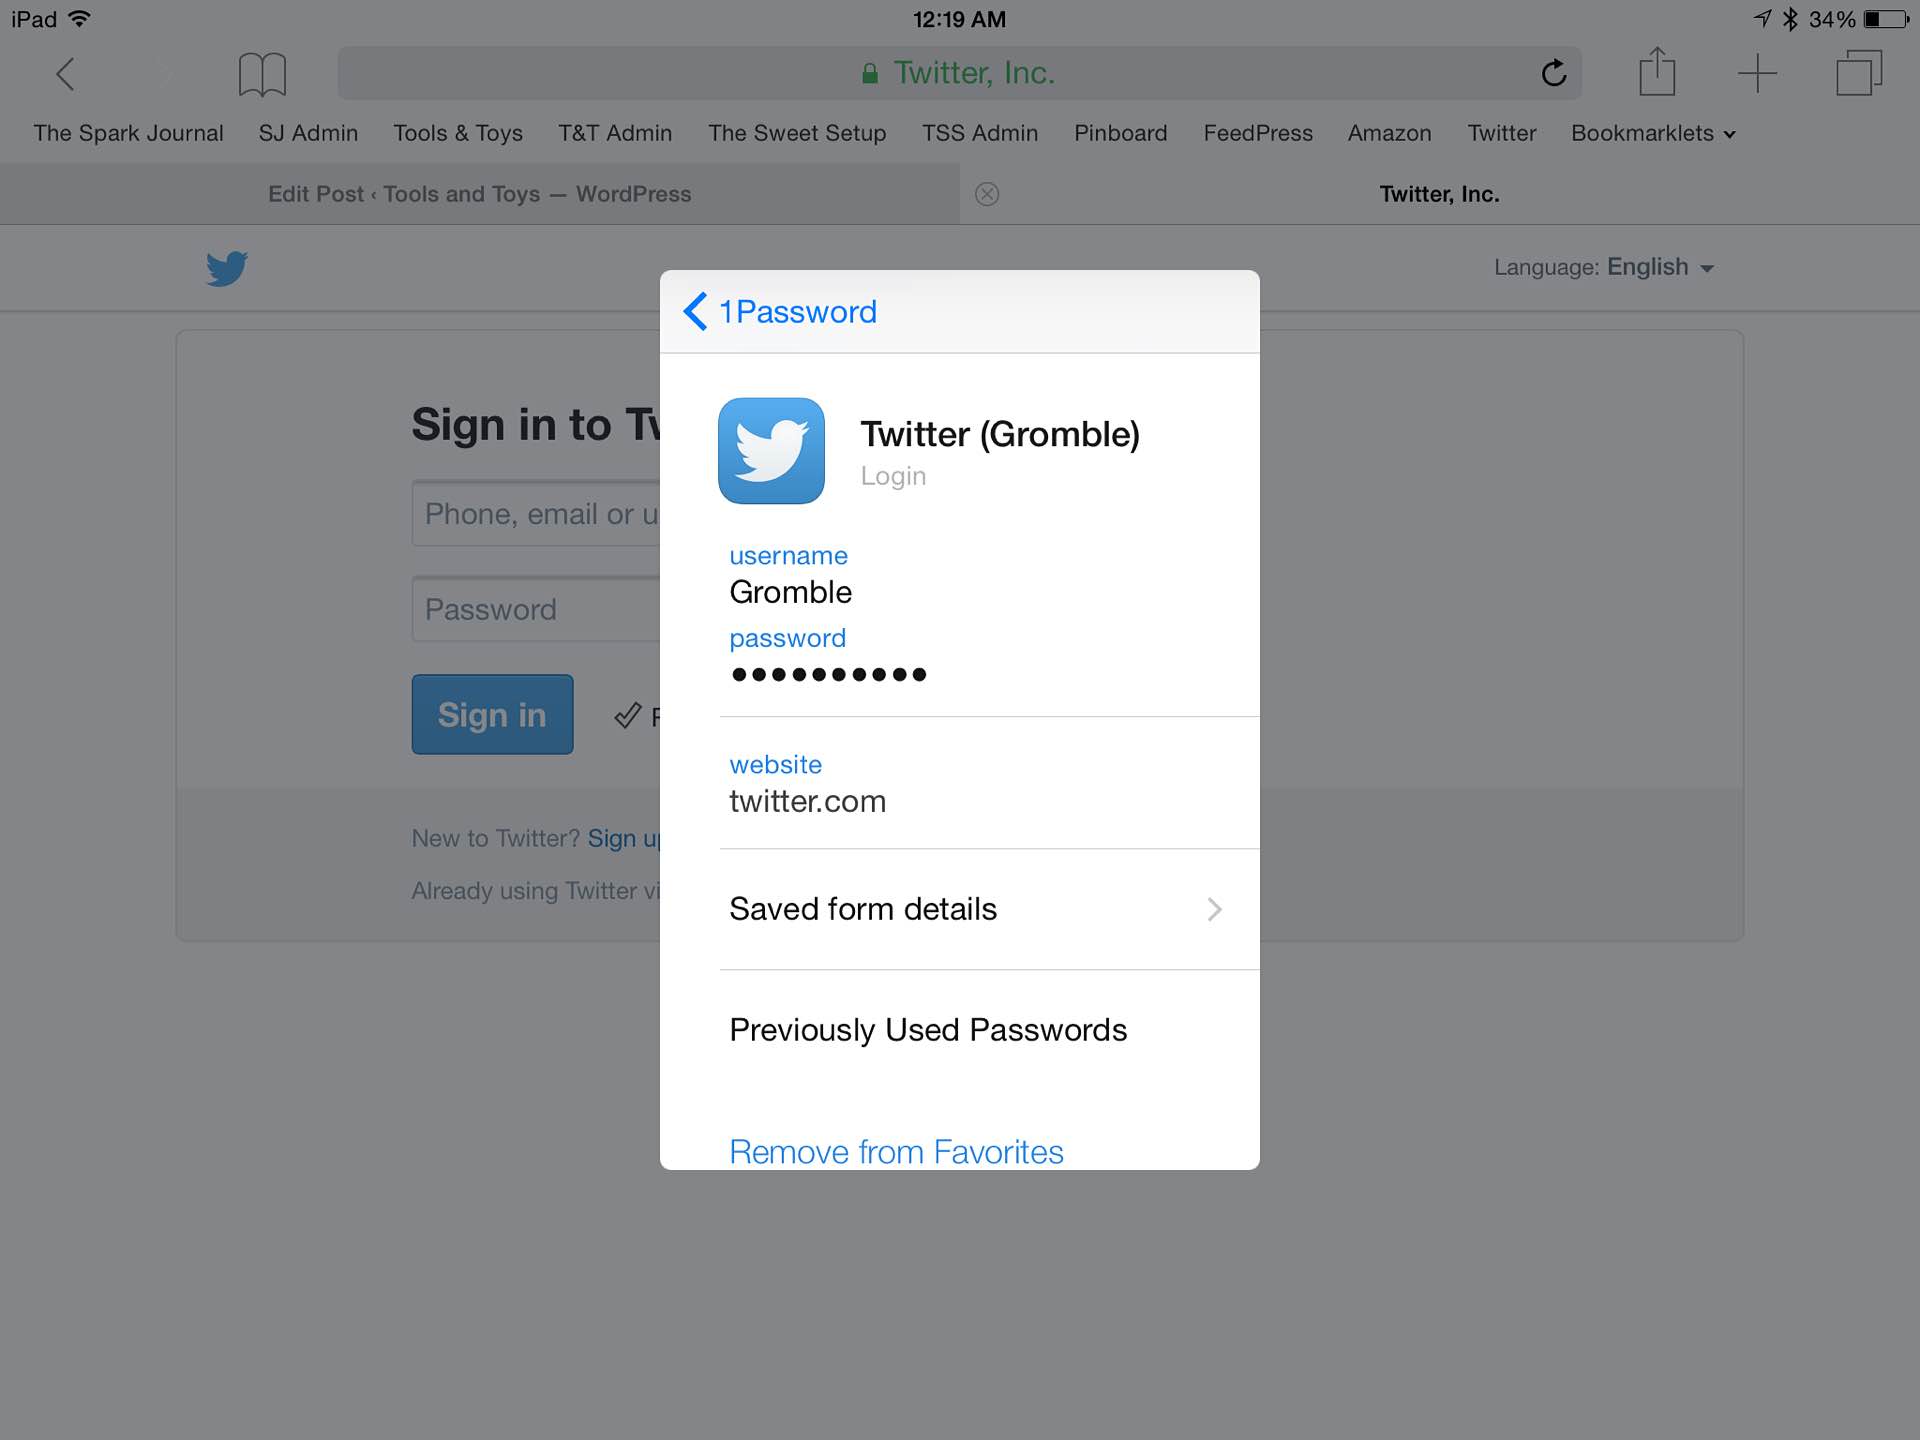The height and width of the screenshot is (1440, 1920).
Task: Select the FeedPress bookmark tab
Action: (x=1258, y=132)
